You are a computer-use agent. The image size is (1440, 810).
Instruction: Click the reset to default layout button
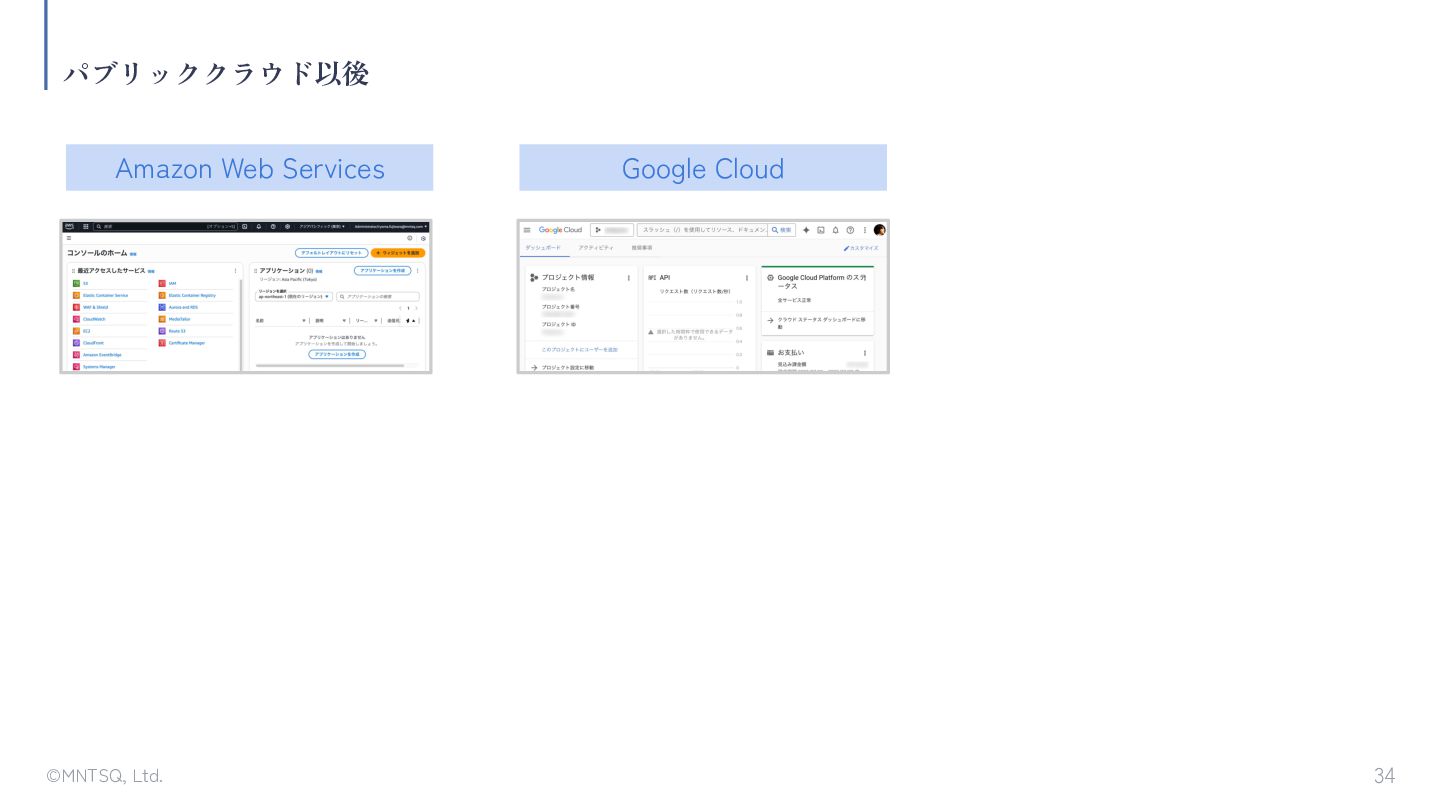tap(331, 253)
